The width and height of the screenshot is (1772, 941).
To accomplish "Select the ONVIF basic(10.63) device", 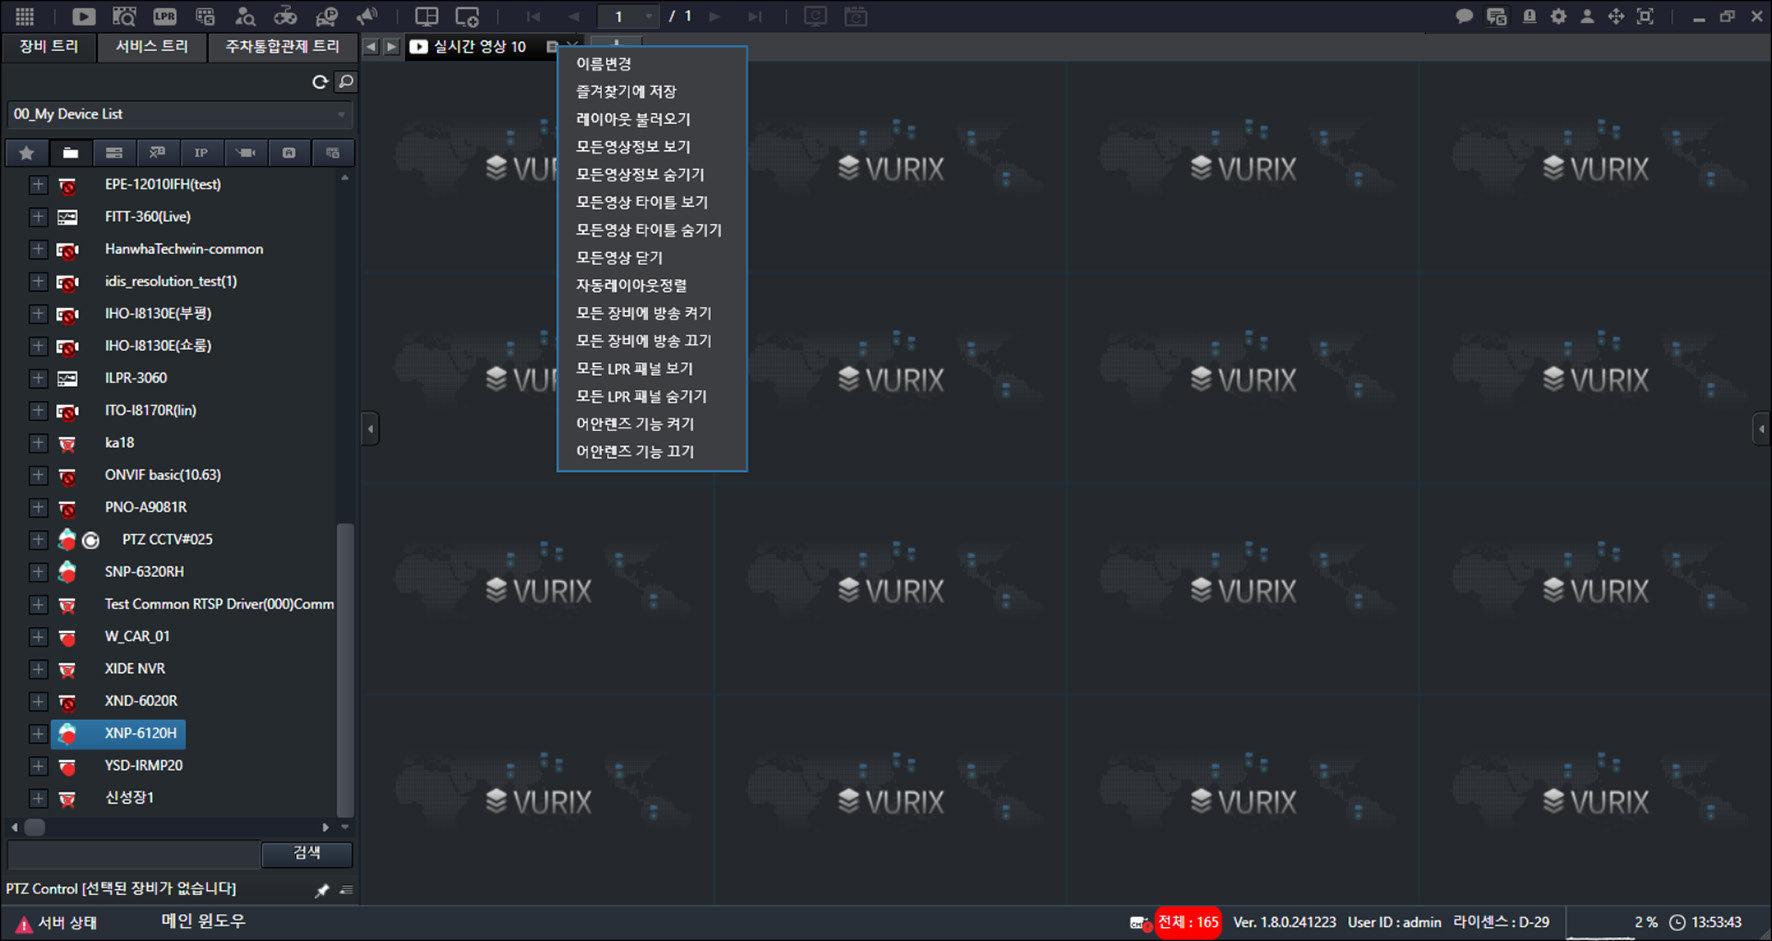I will (x=163, y=475).
